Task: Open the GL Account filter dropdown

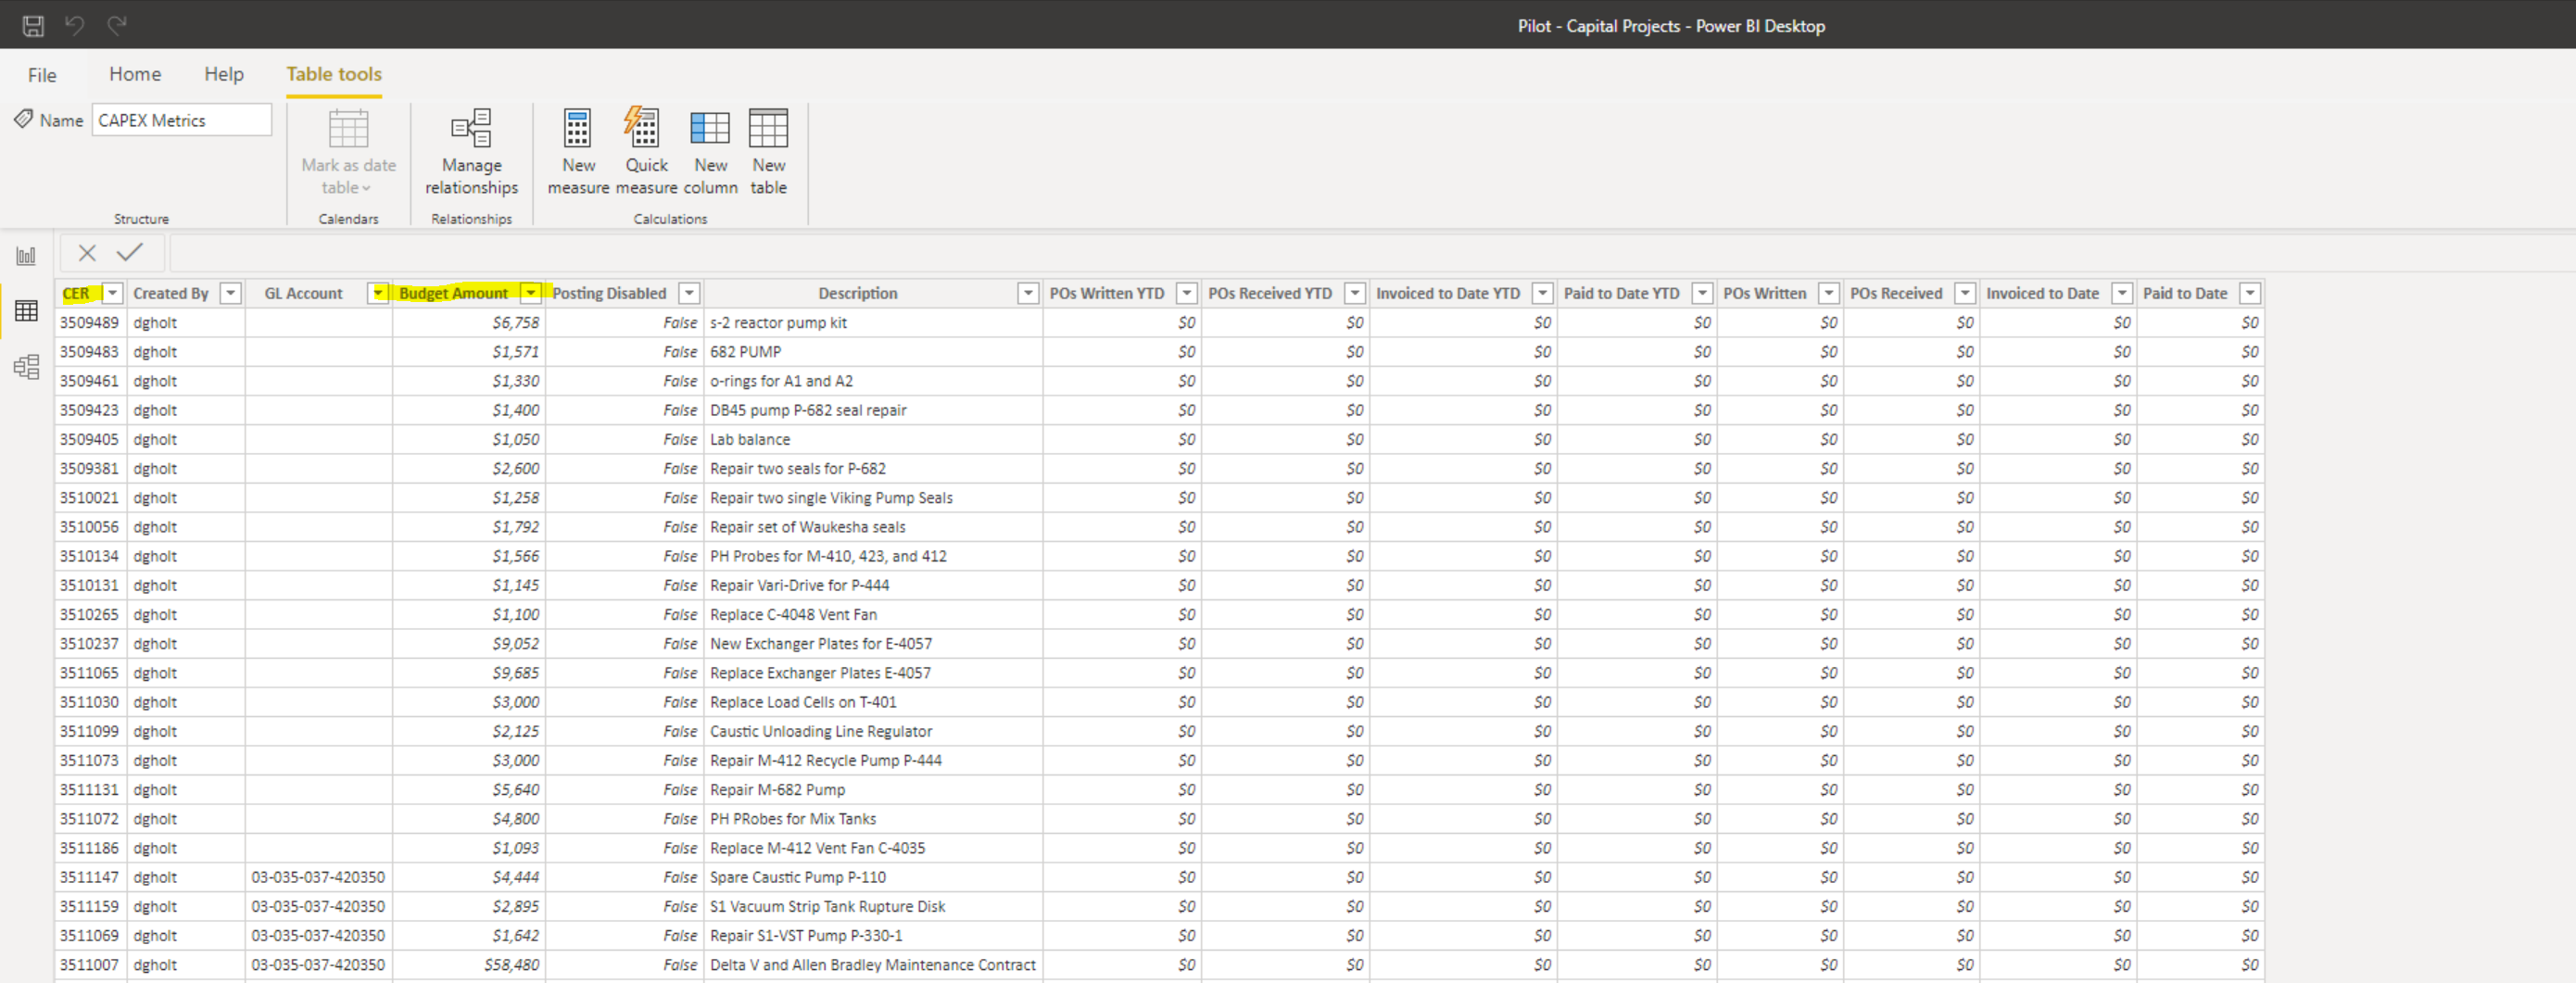Action: (x=378, y=293)
